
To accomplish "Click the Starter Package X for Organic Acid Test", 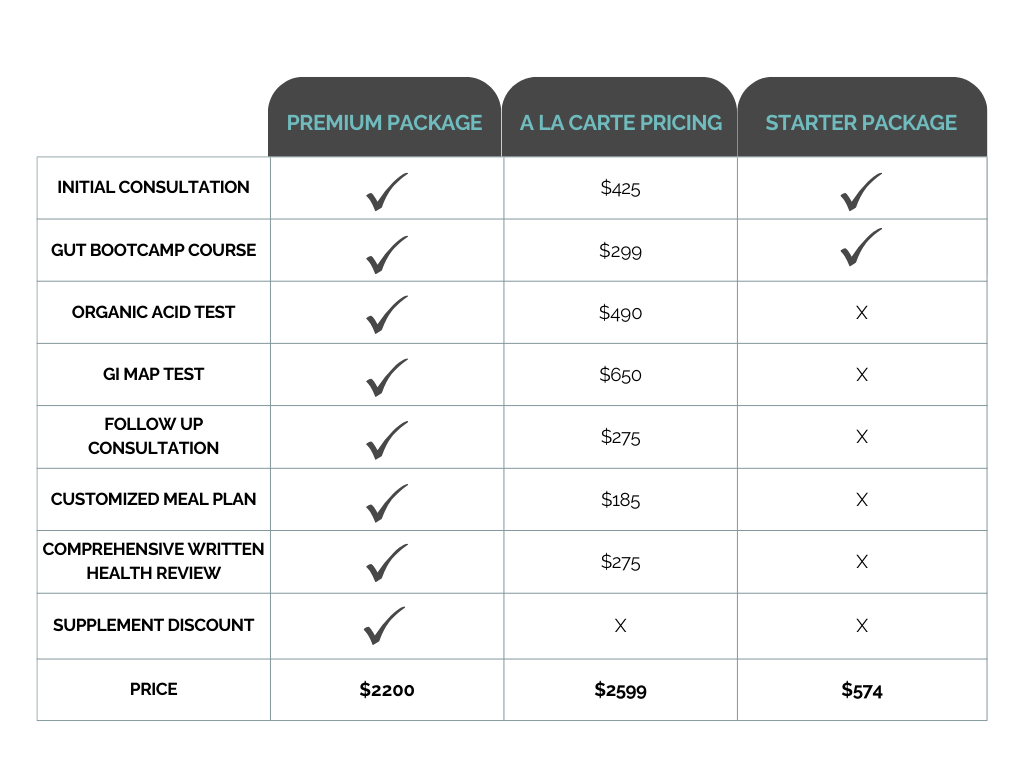I will coord(862,313).
